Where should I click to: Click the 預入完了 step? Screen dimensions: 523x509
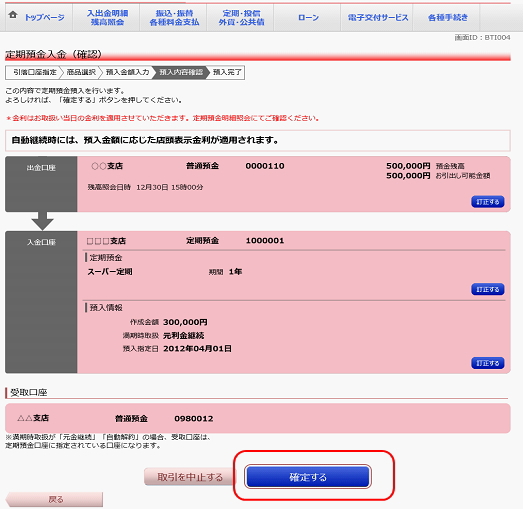[x=227, y=72]
